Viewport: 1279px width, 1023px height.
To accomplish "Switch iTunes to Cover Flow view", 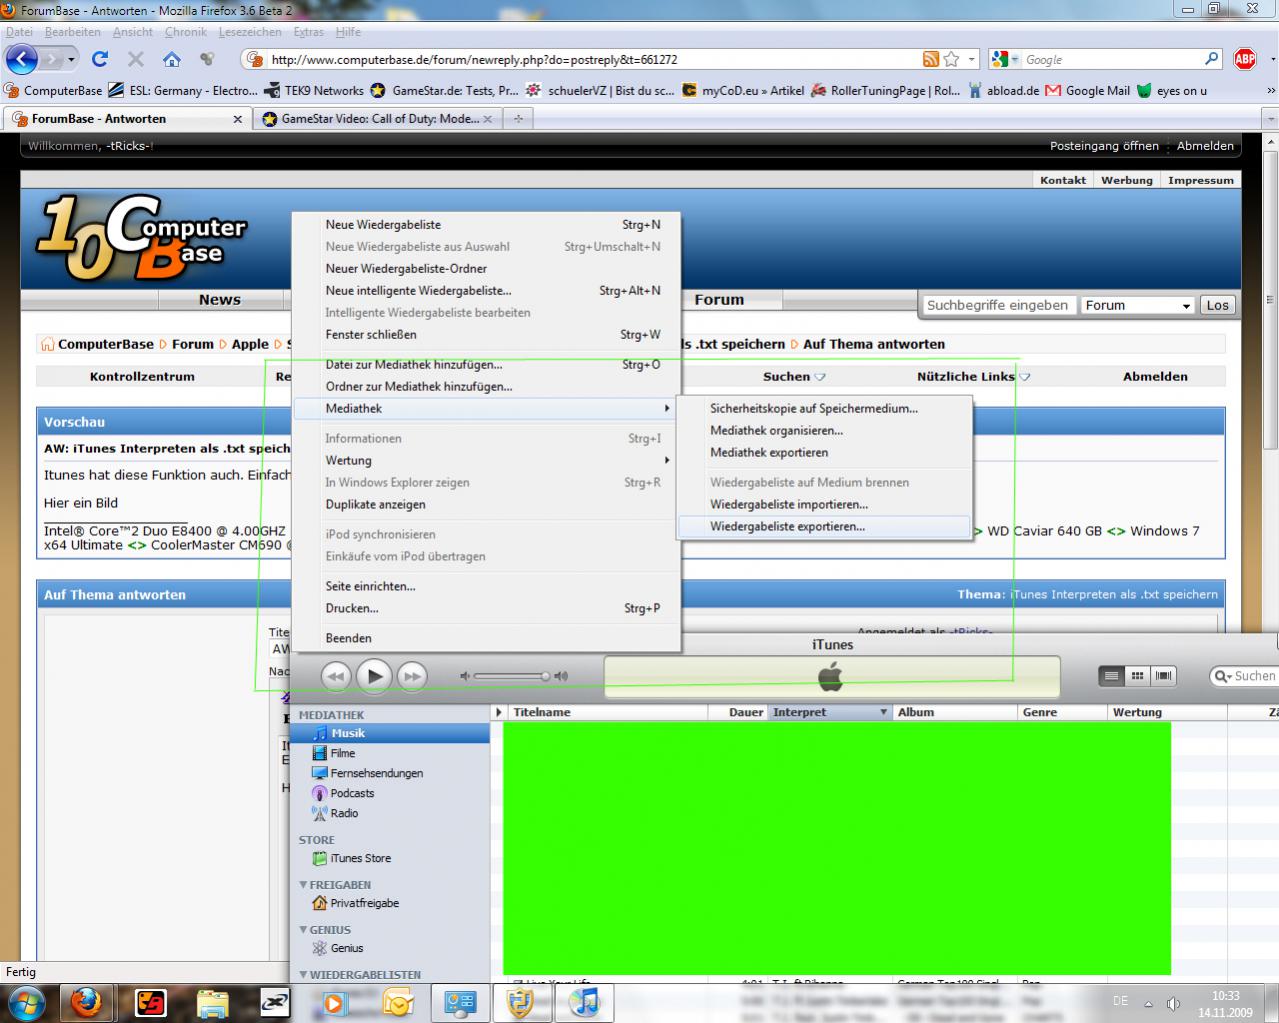I will coord(1163,676).
